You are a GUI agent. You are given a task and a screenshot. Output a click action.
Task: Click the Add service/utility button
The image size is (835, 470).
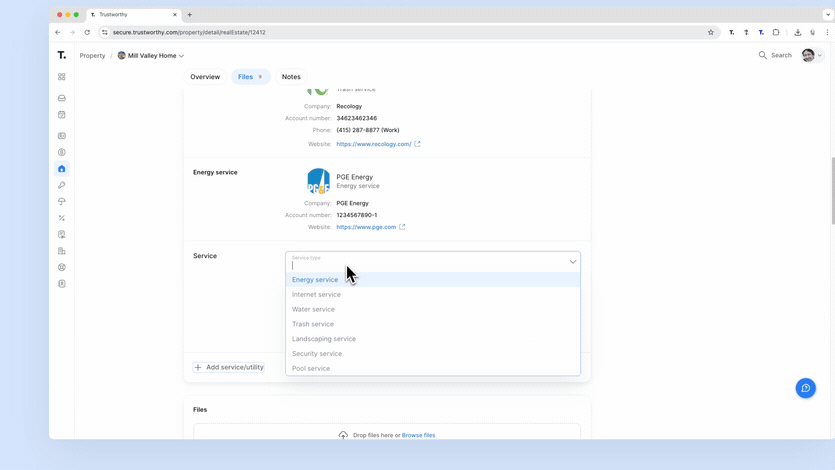pyautogui.click(x=229, y=367)
